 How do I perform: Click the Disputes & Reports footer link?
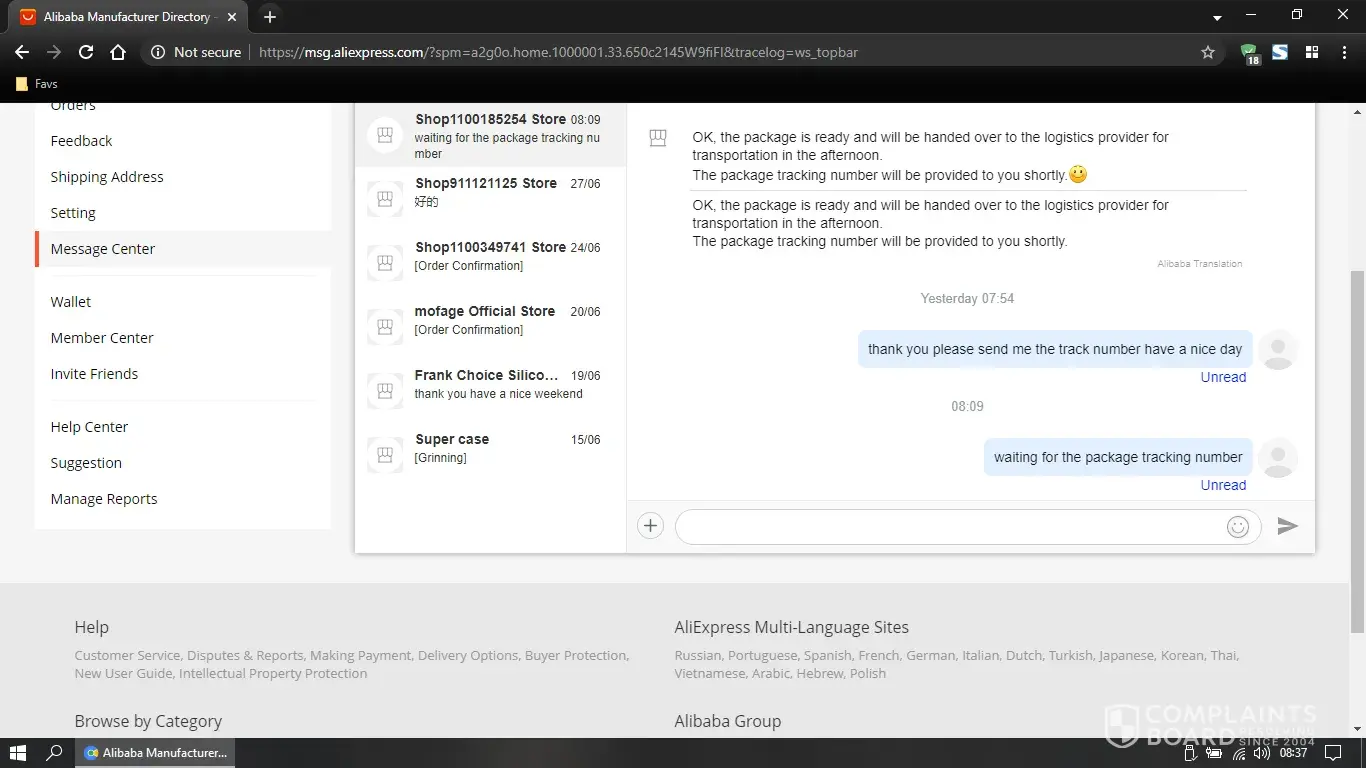245,656
